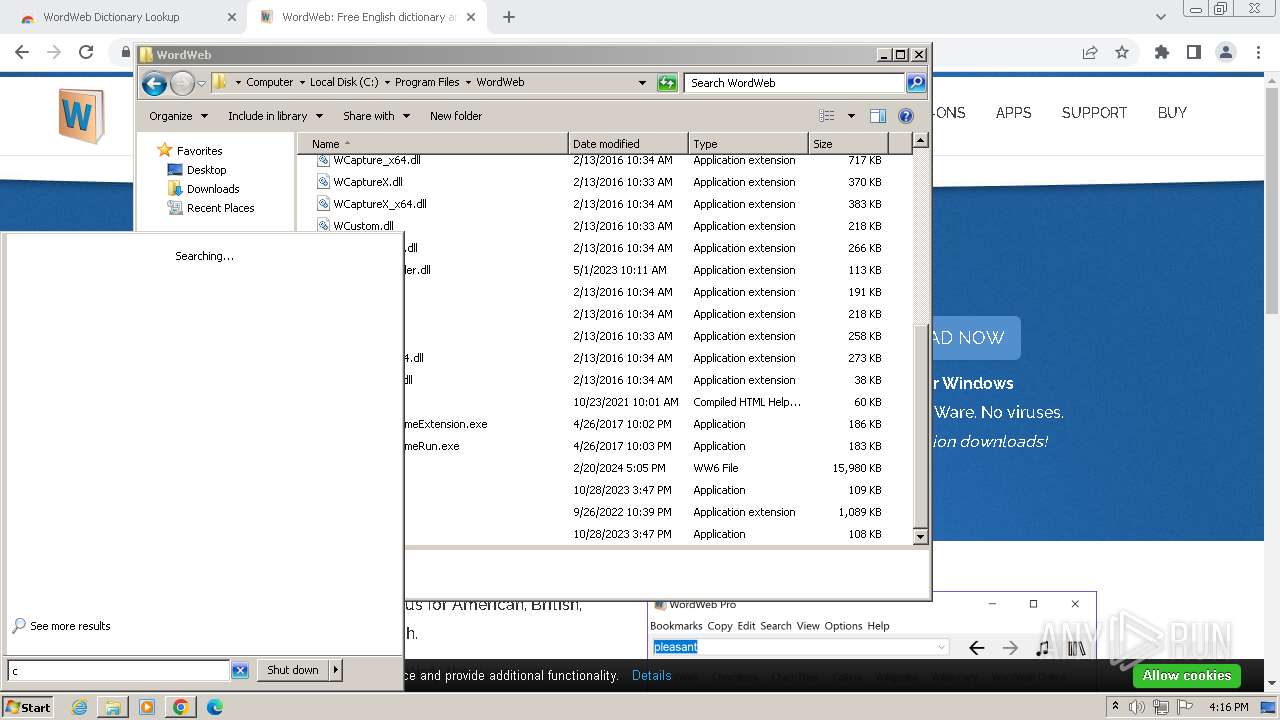Click the file list scroll down arrow

pos(921,537)
